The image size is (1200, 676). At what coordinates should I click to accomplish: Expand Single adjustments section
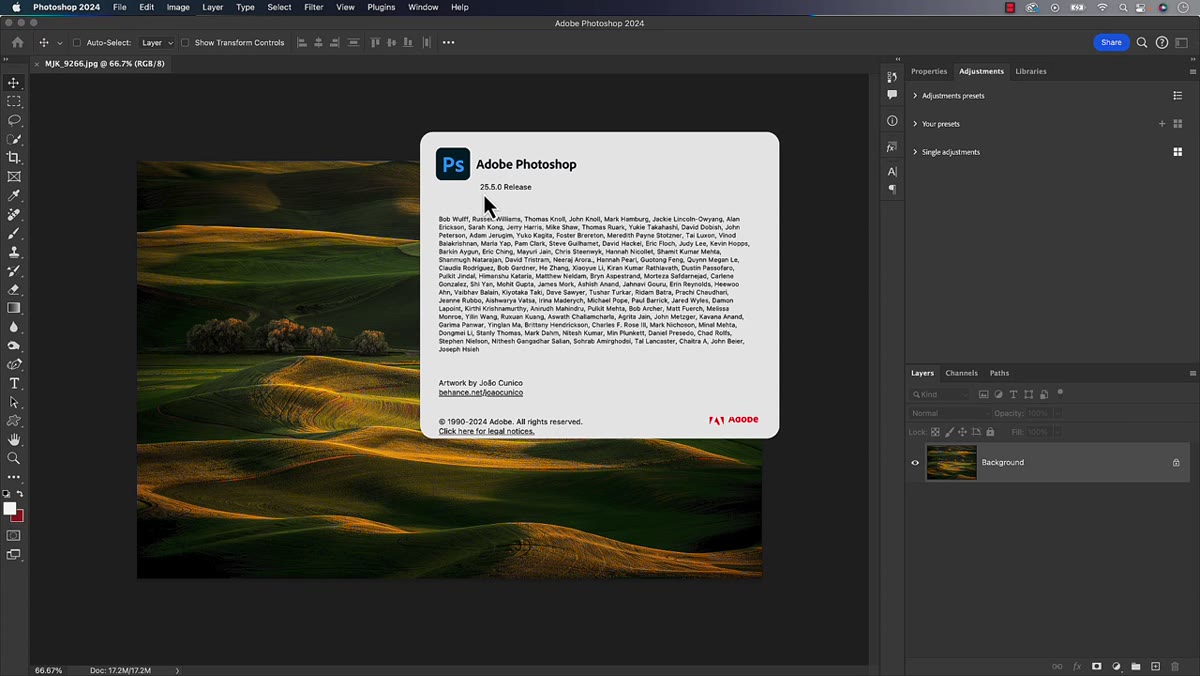915,152
